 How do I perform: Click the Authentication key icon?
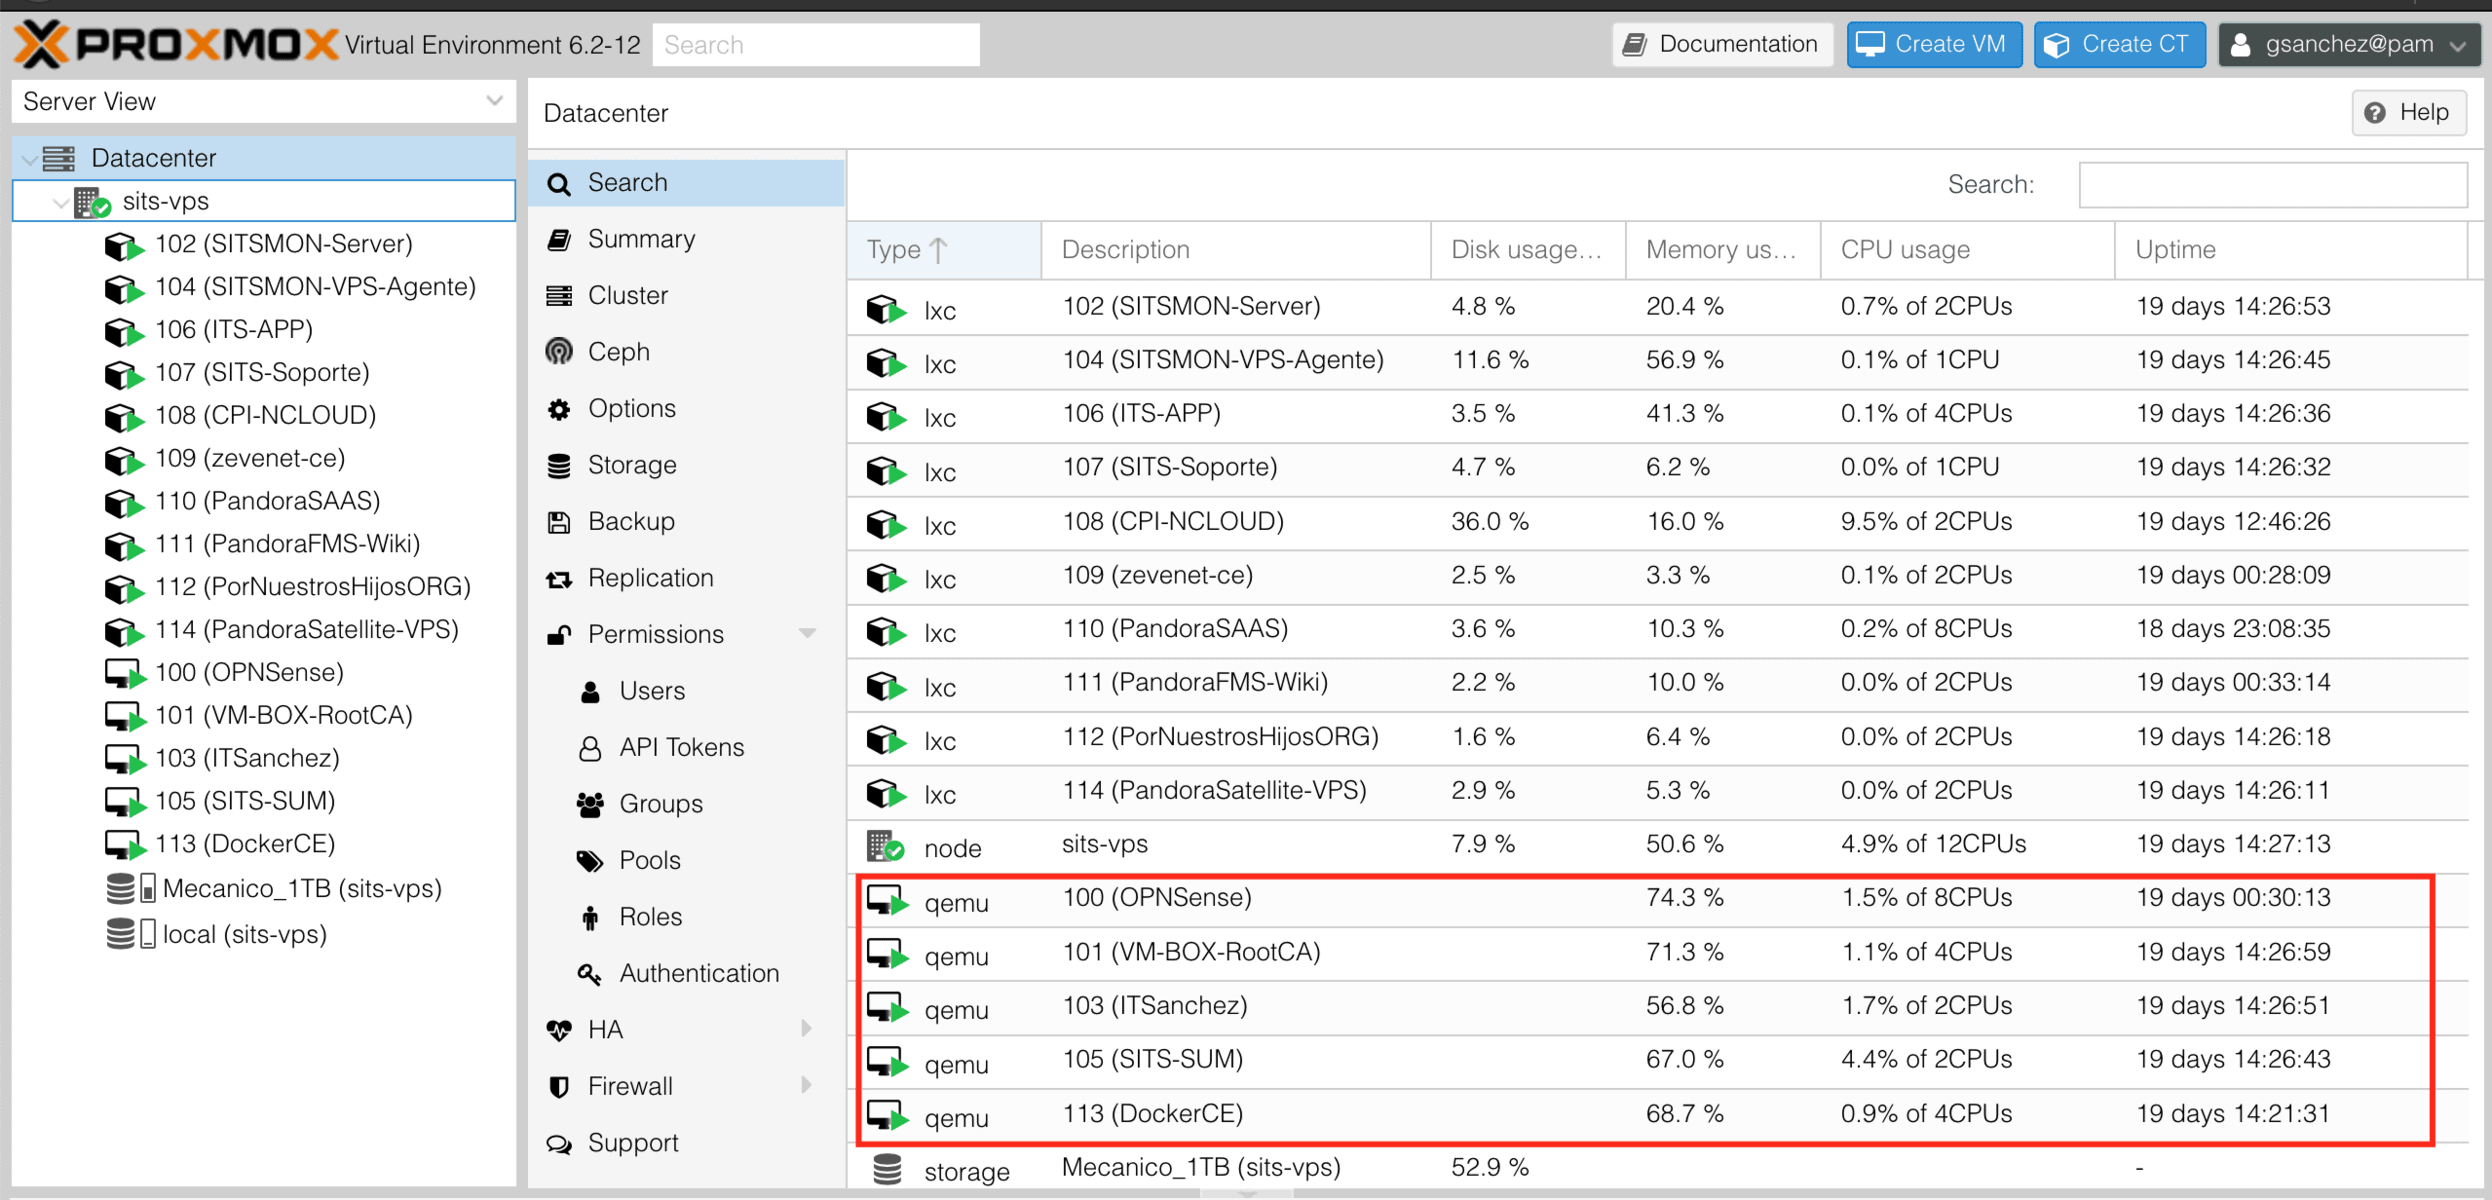(590, 974)
